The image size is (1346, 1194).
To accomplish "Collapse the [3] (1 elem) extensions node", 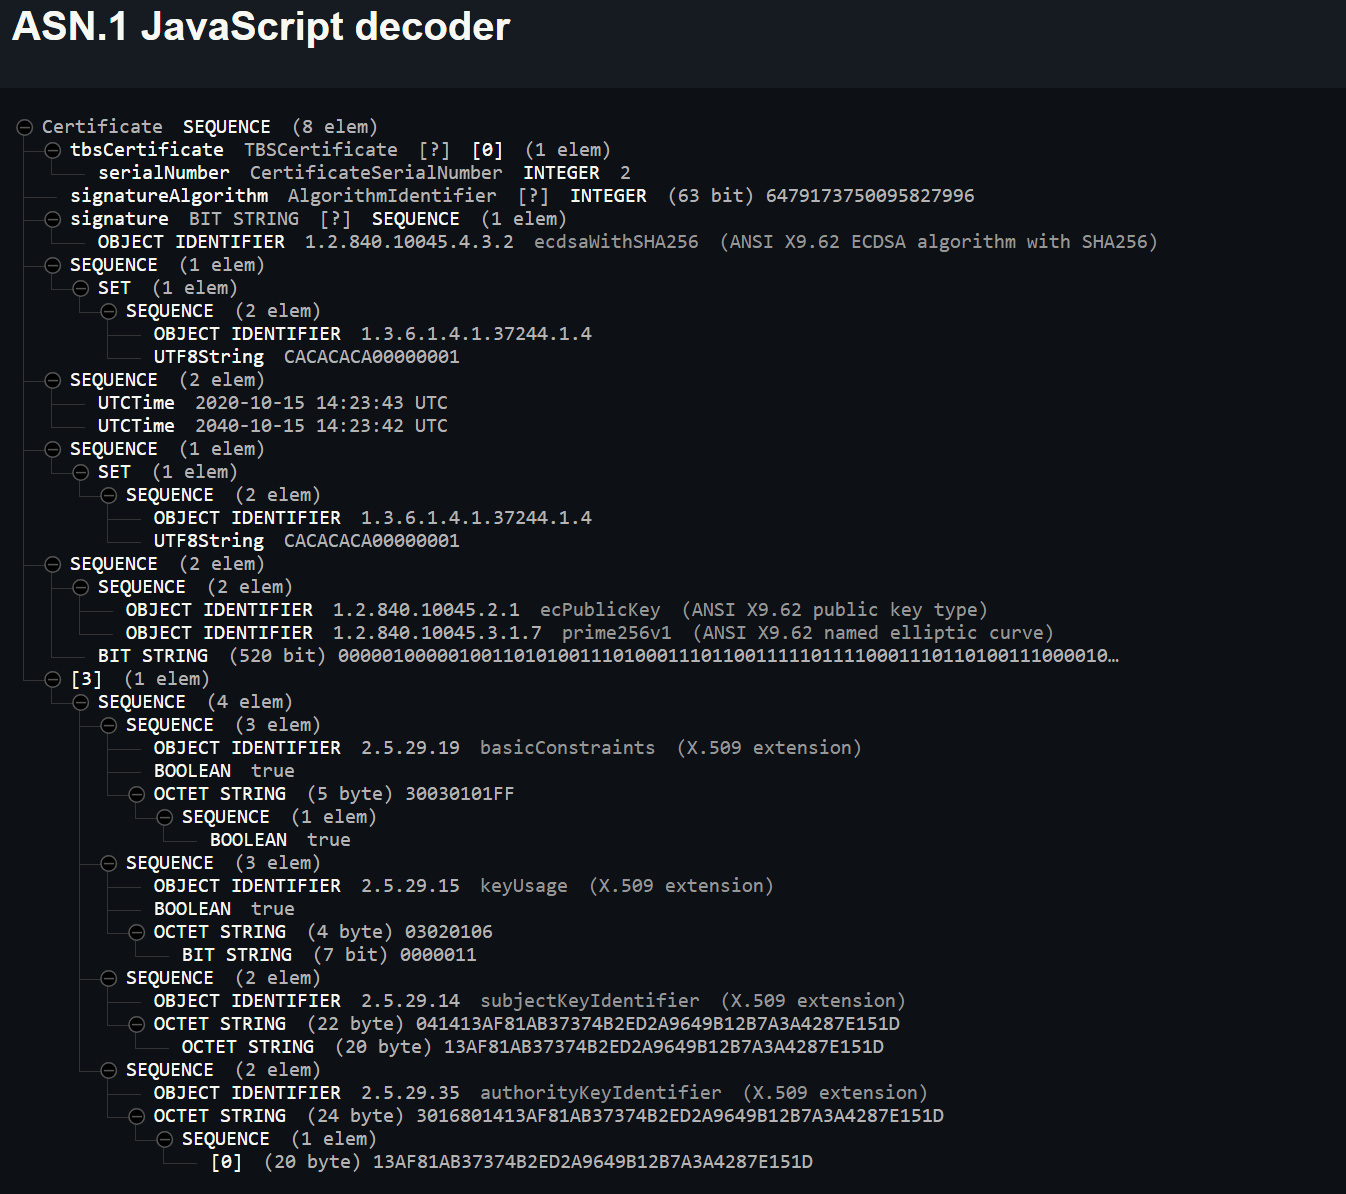I will point(53,679).
